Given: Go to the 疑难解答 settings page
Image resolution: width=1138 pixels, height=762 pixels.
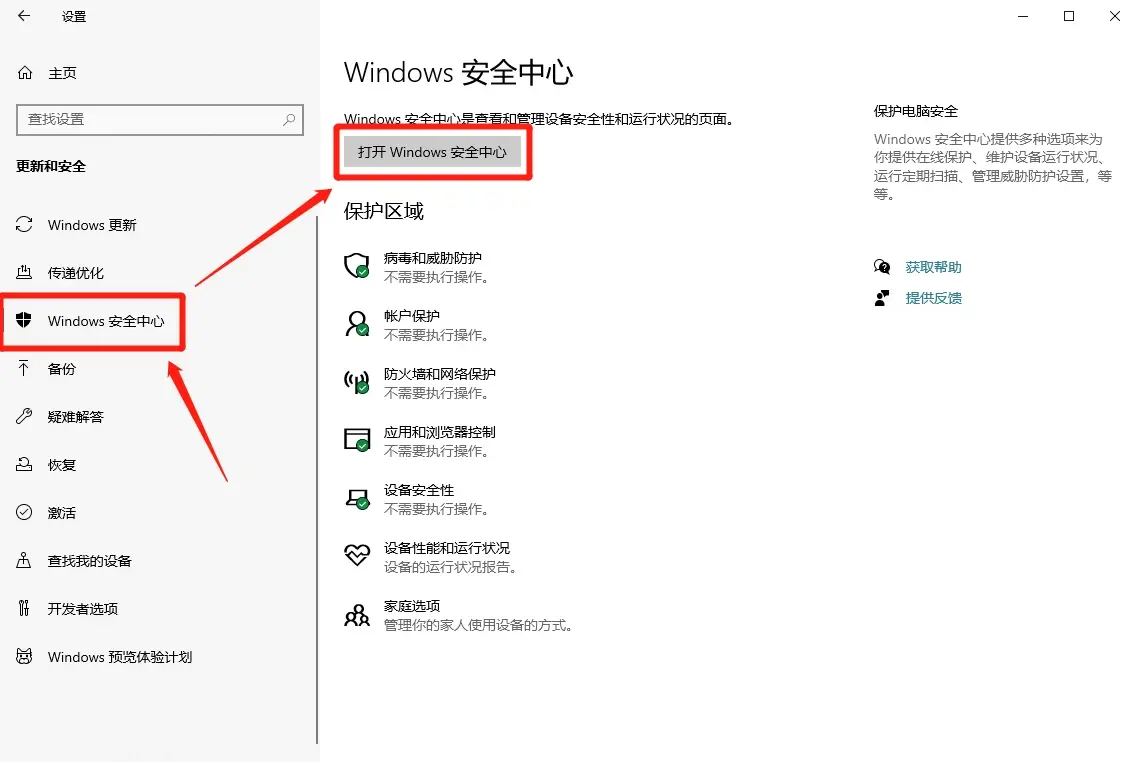Looking at the screenshot, I should [x=75, y=417].
